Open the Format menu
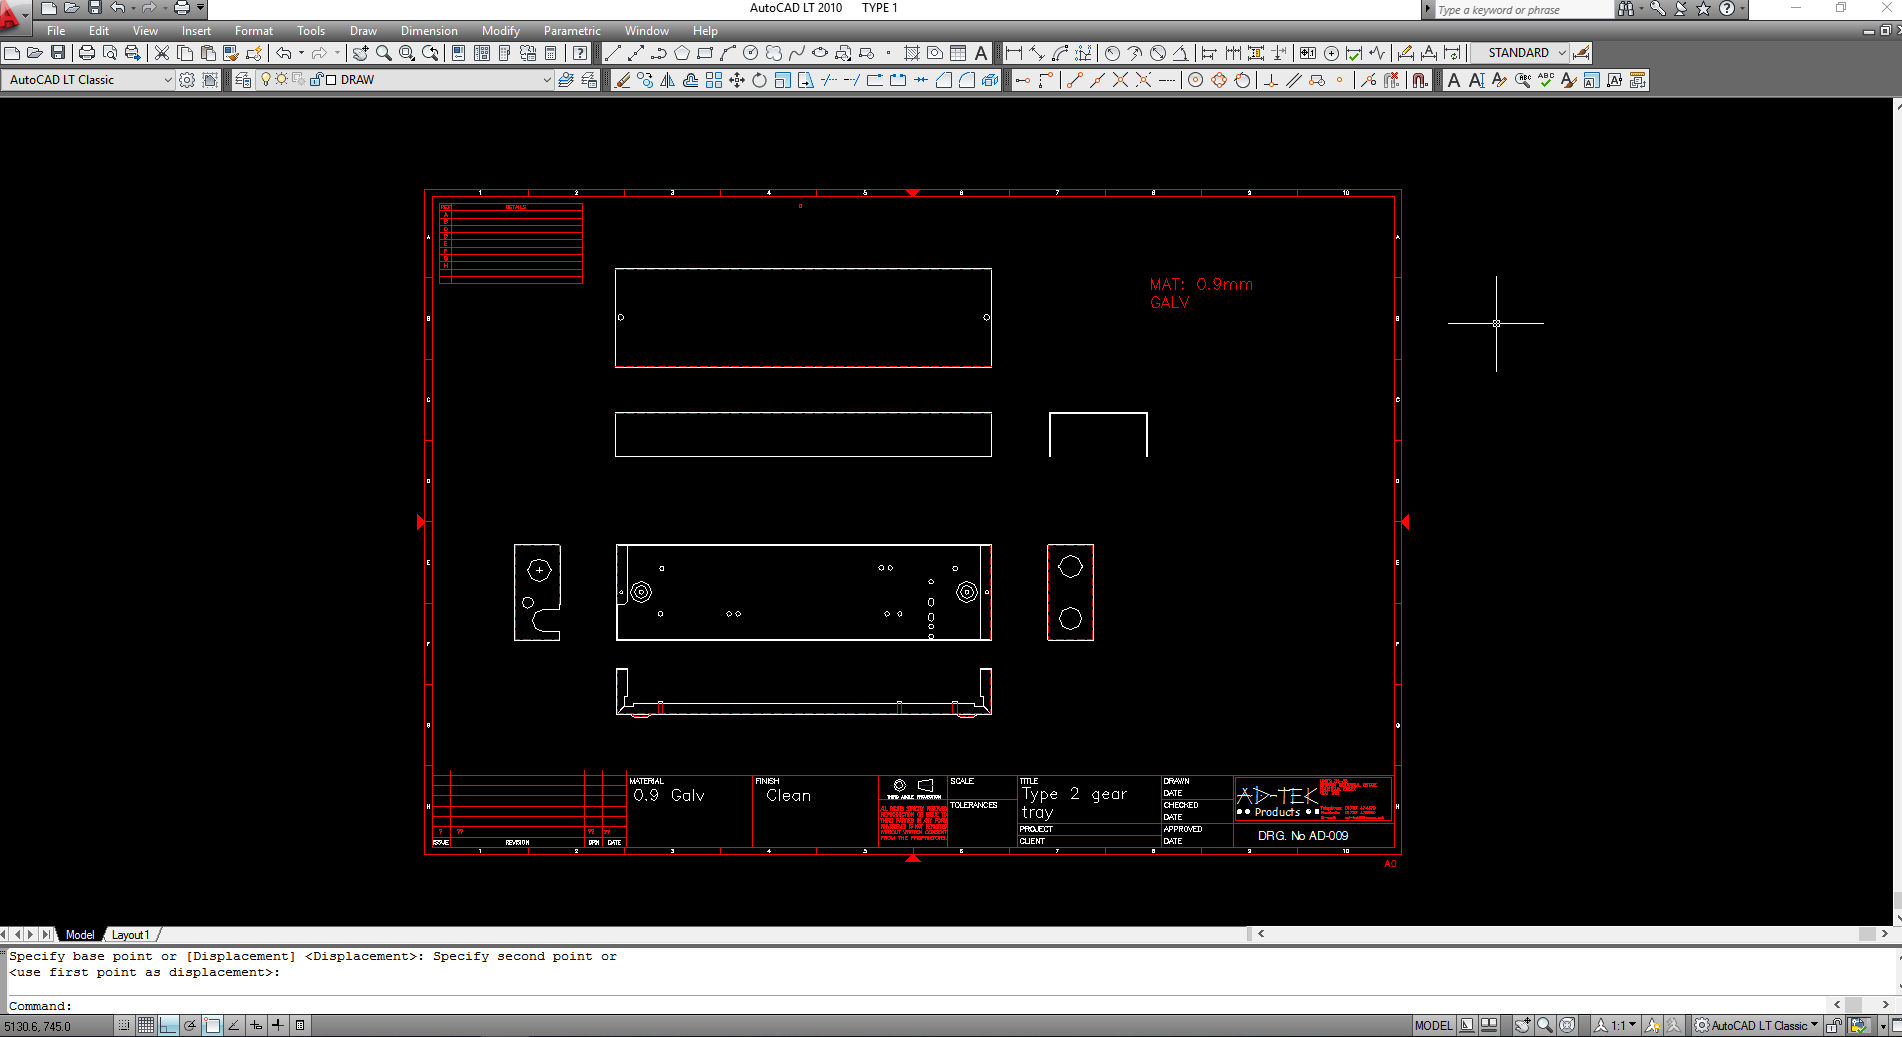The image size is (1902, 1037). click(x=254, y=31)
